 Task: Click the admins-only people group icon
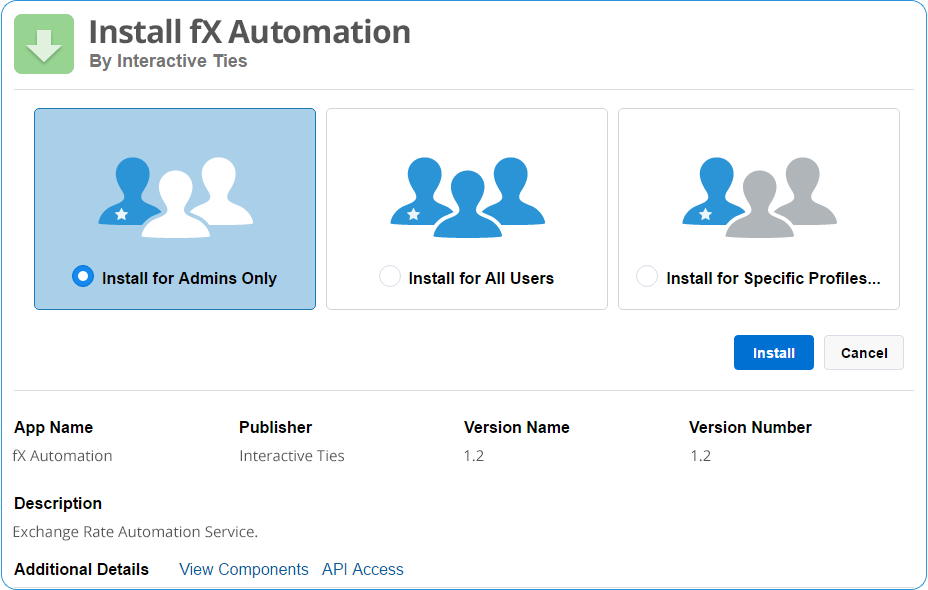(x=176, y=198)
